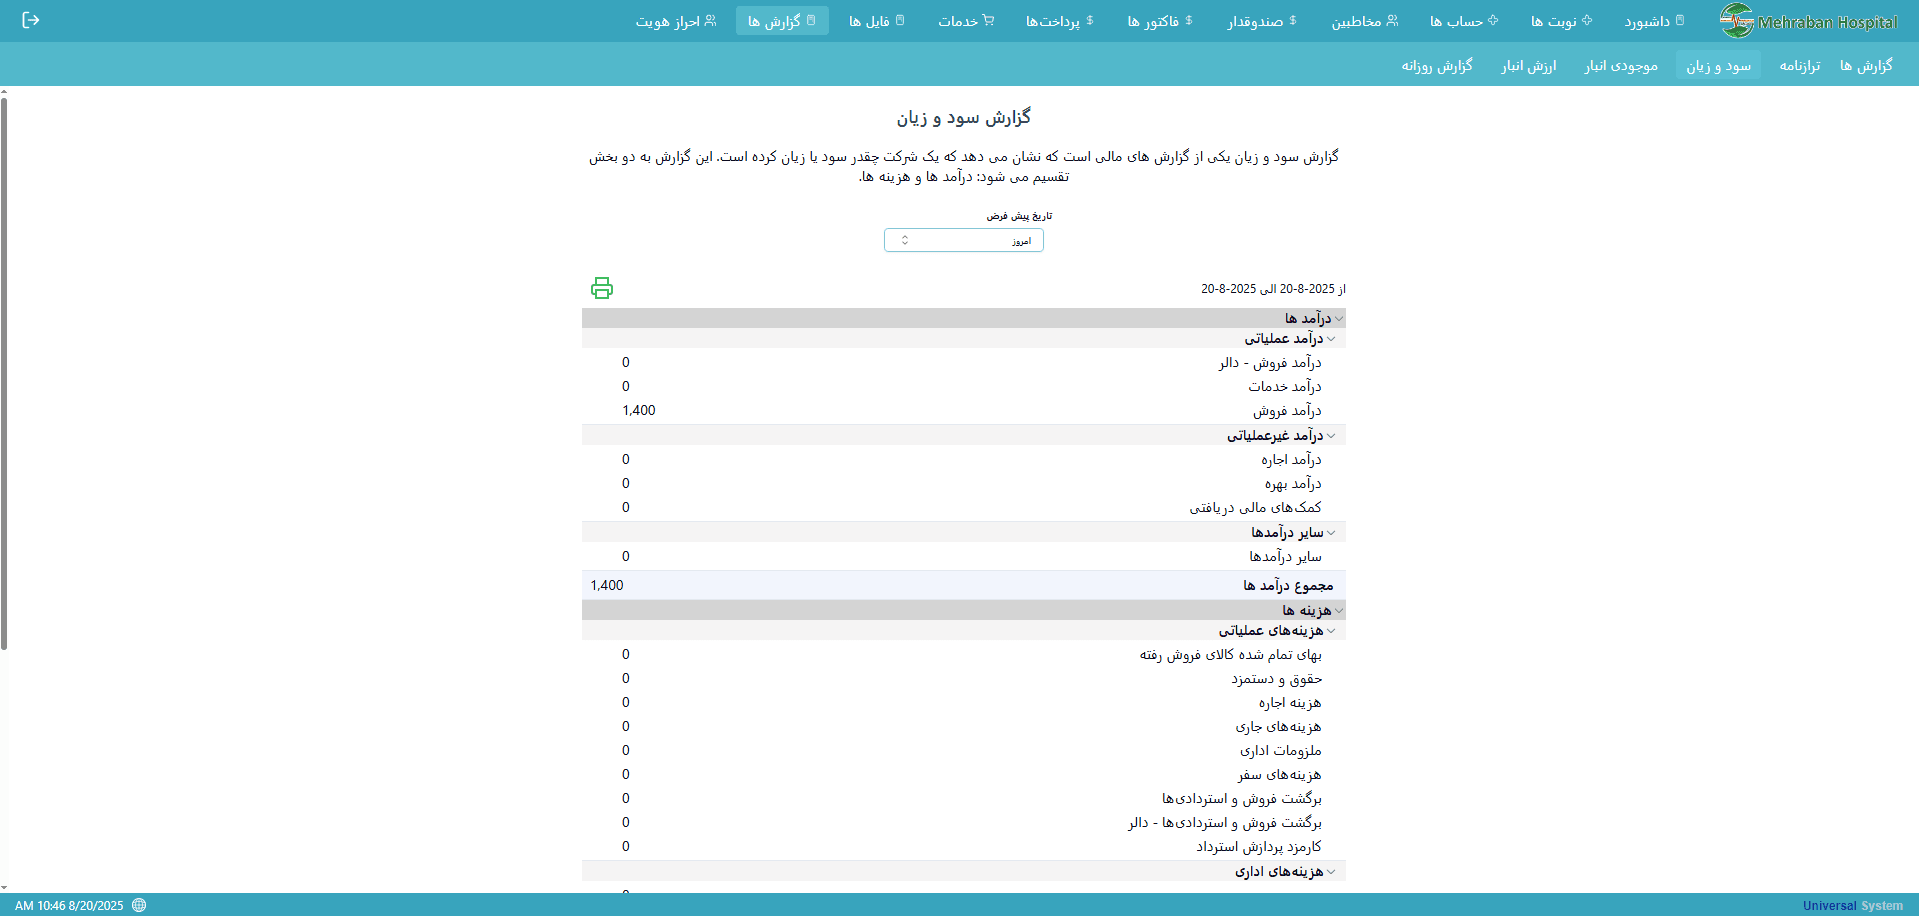The width and height of the screenshot is (1919, 916).
Task: Switch to the ترازنامه tab
Action: (1800, 65)
